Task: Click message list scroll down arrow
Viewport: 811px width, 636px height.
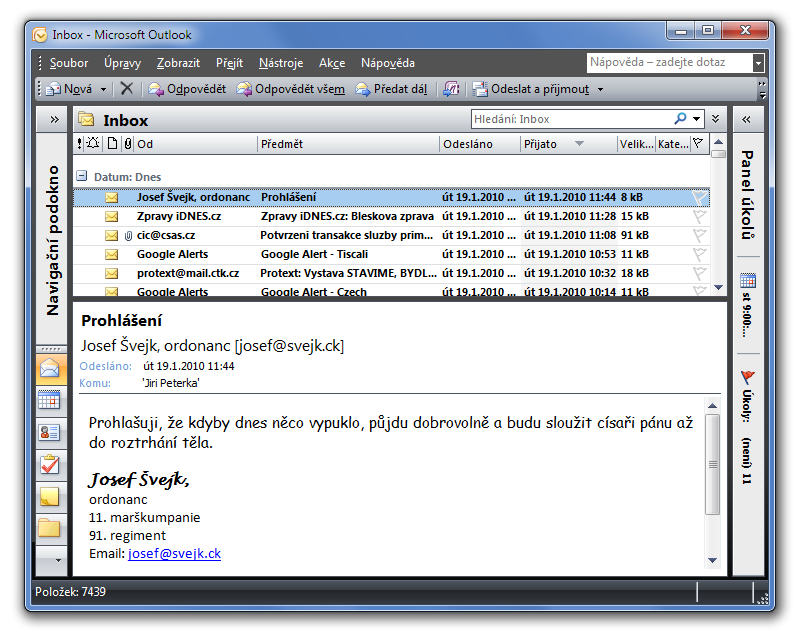Action: (x=718, y=287)
